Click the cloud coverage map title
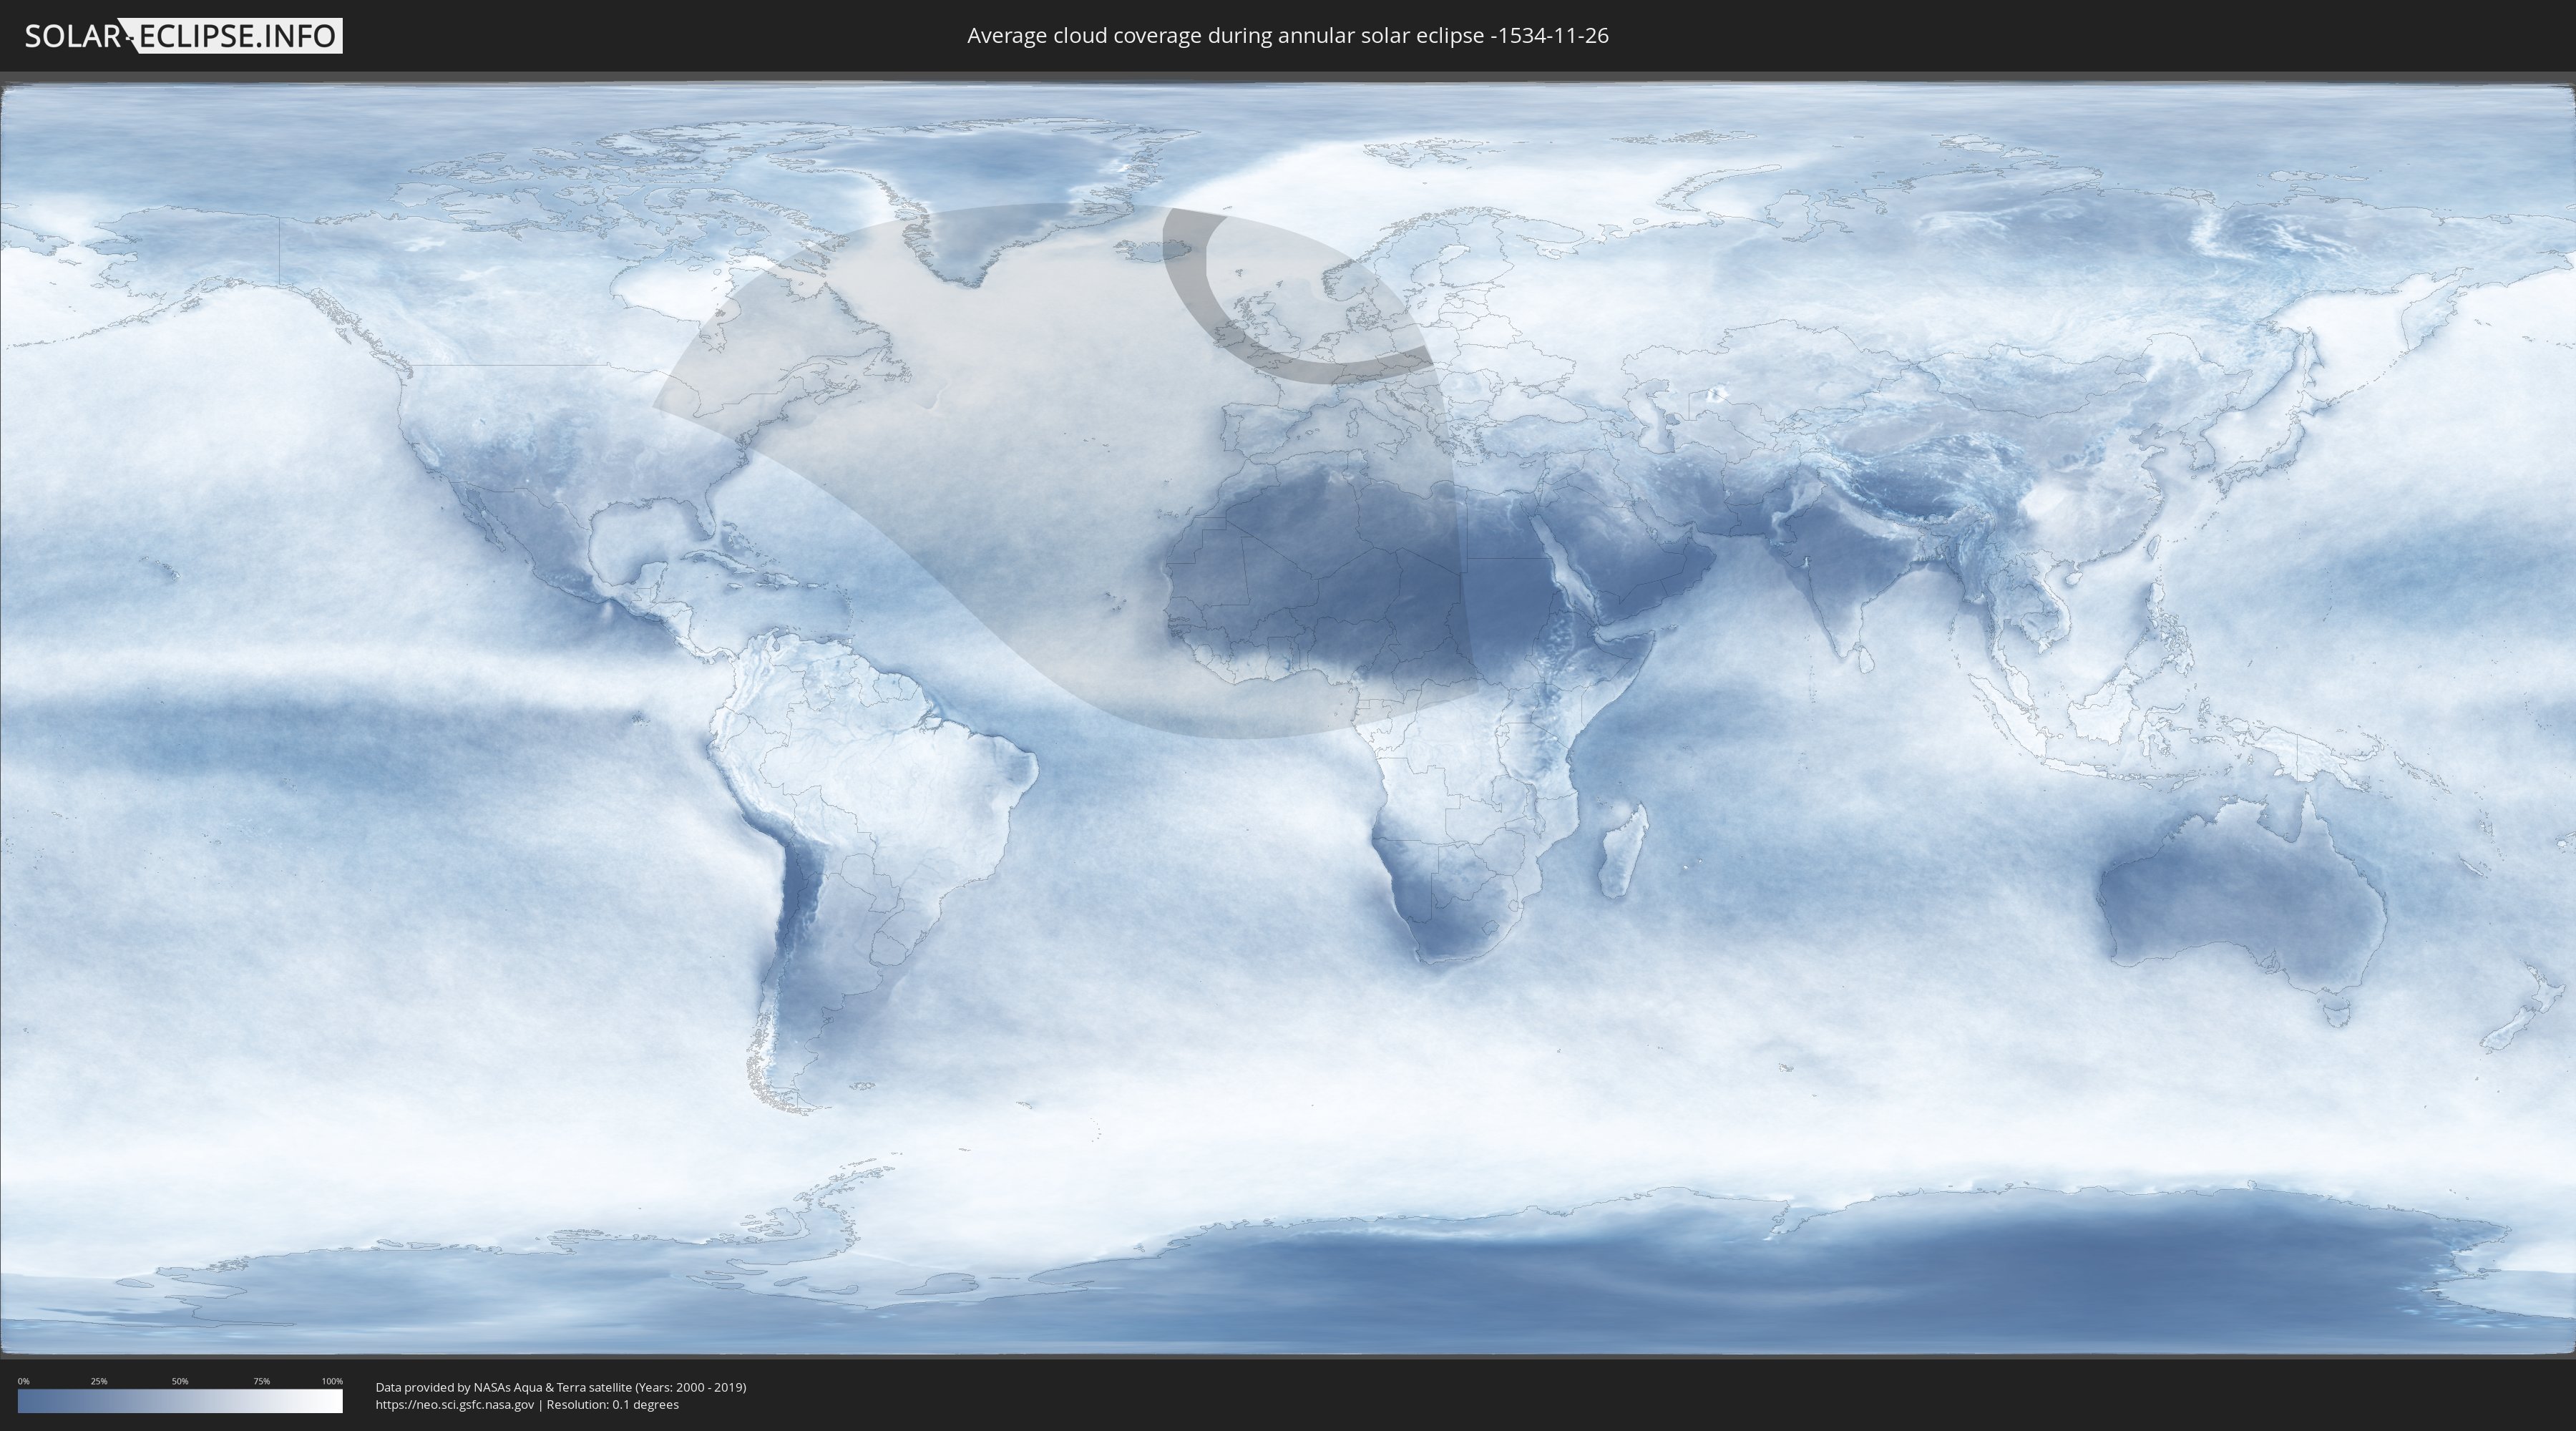 [x=1287, y=36]
